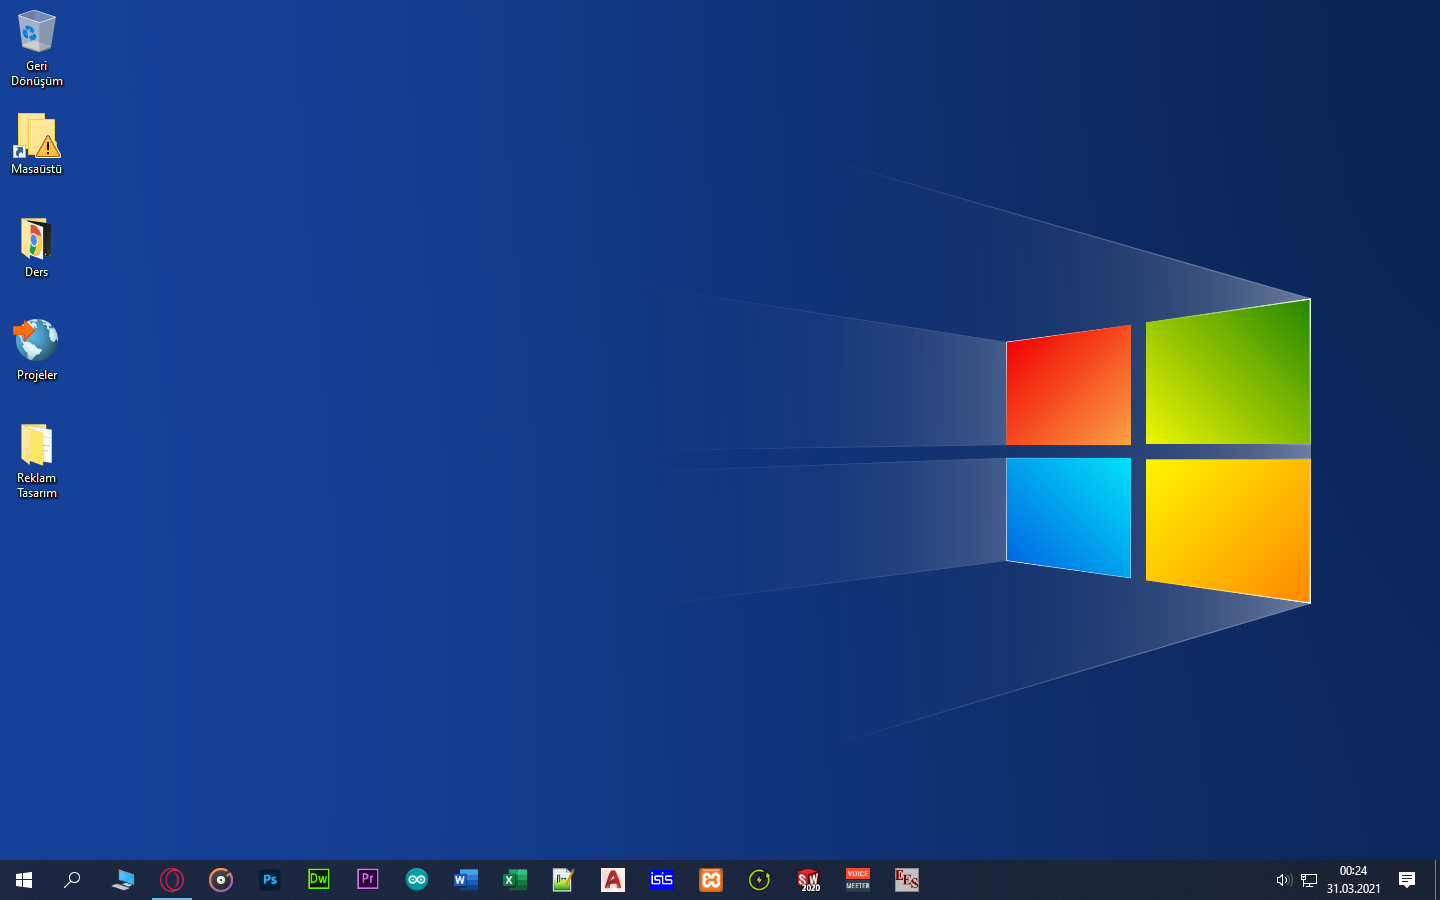The height and width of the screenshot is (900, 1440).
Task: Open Voicemeeter from the taskbar
Action: point(858,880)
